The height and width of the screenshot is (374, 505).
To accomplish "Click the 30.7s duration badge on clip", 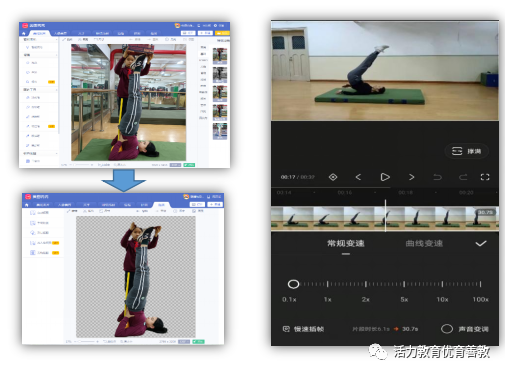I will 485,212.
